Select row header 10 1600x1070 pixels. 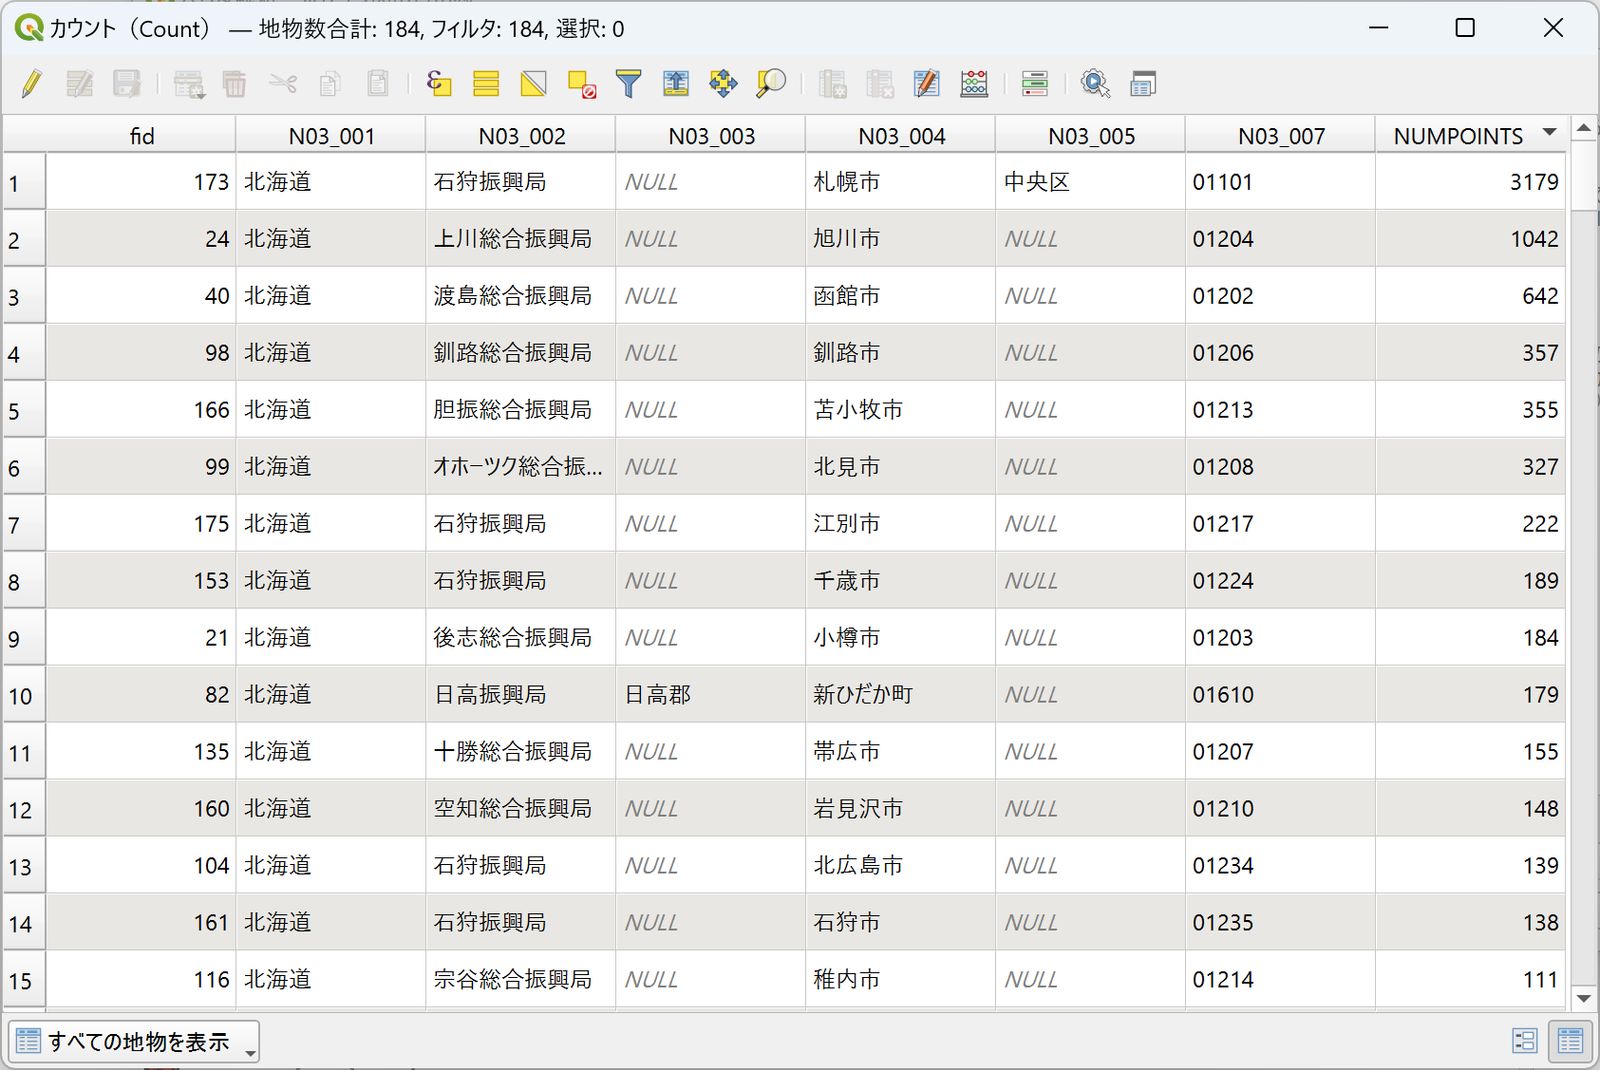[x=24, y=696]
